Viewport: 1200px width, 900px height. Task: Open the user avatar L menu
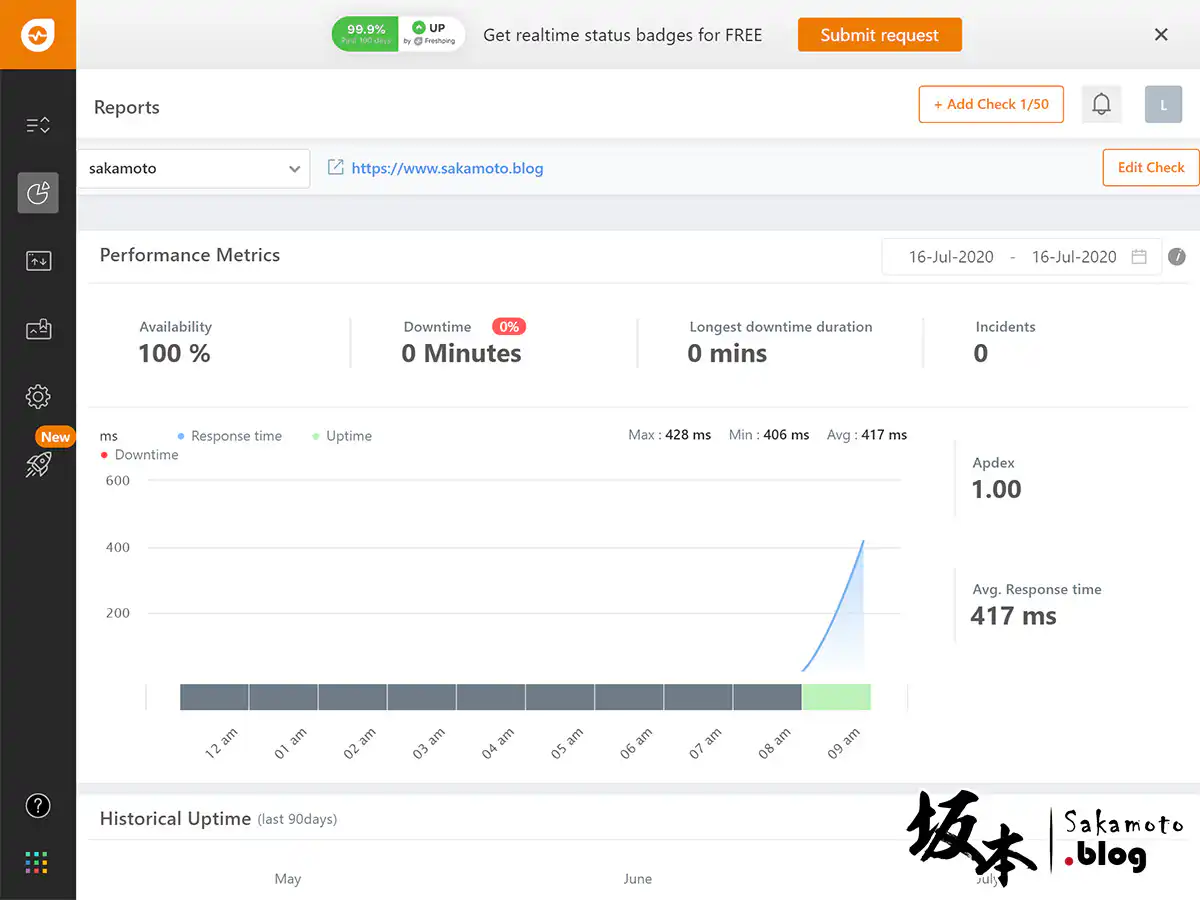point(1163,104)
